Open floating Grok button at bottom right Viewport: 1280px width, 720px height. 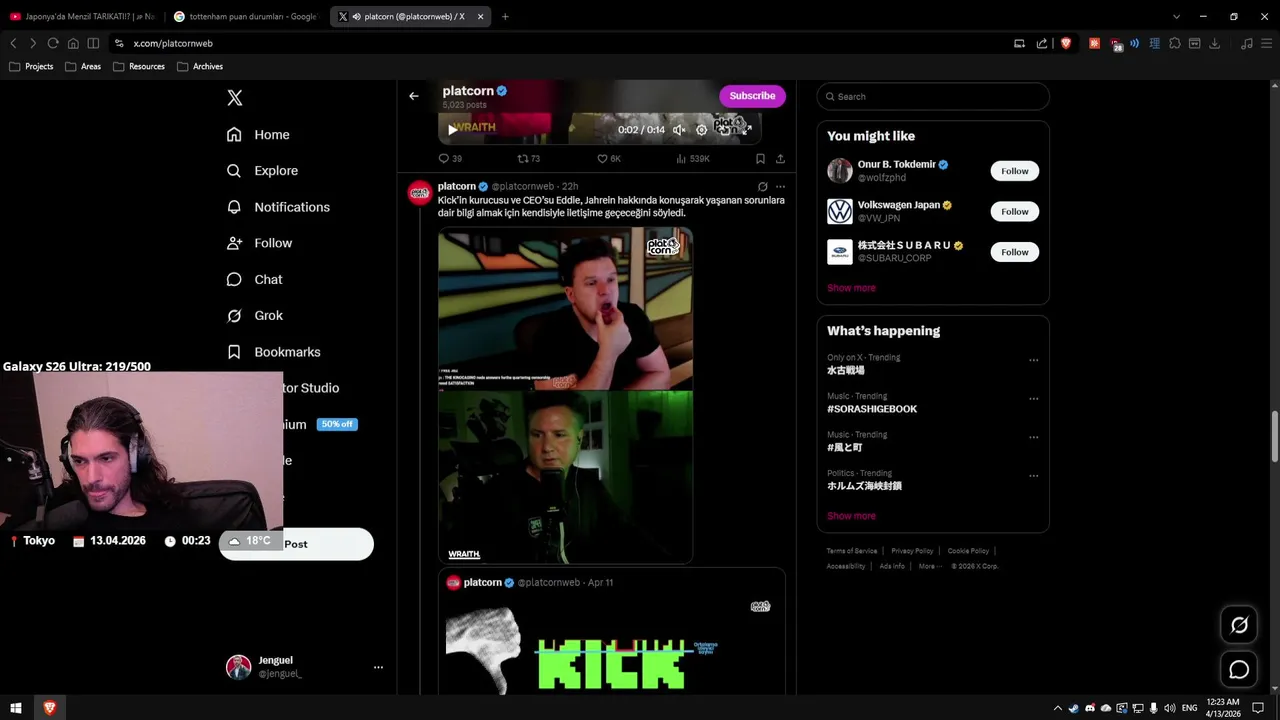(x=1239, y=625)
